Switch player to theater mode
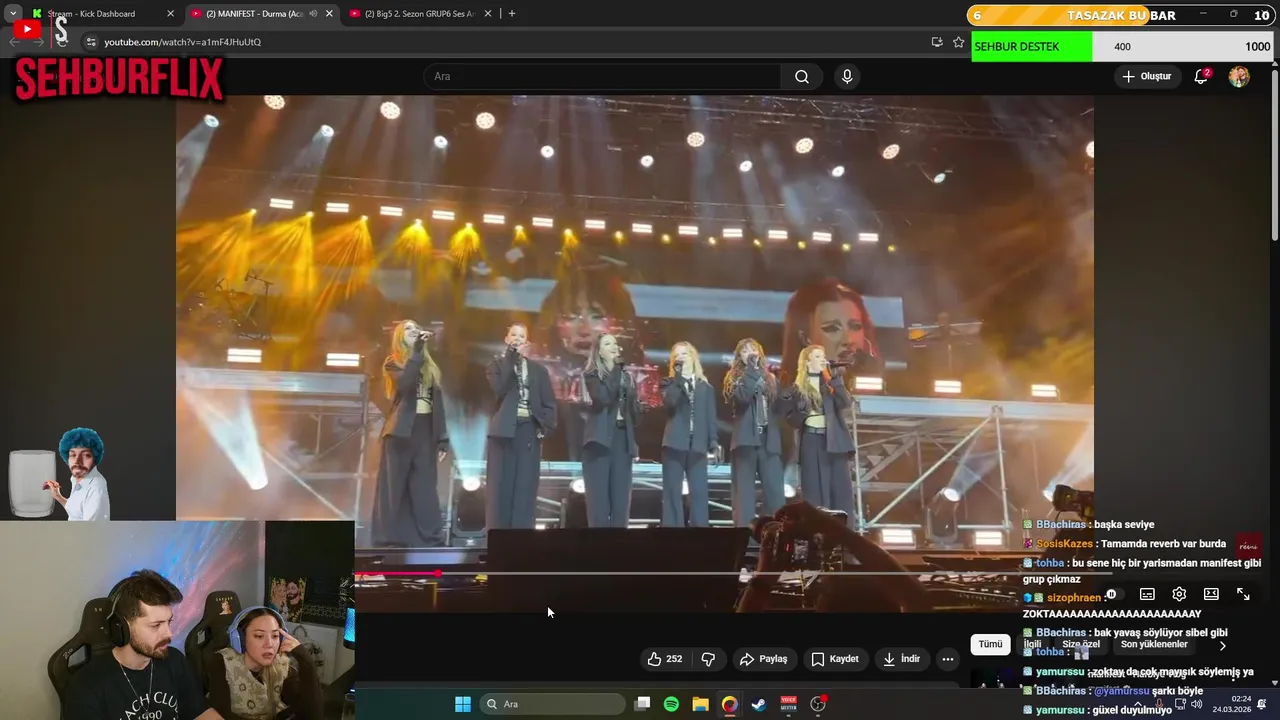This screenshot has height=720, width=1280. click(1211, 594)
